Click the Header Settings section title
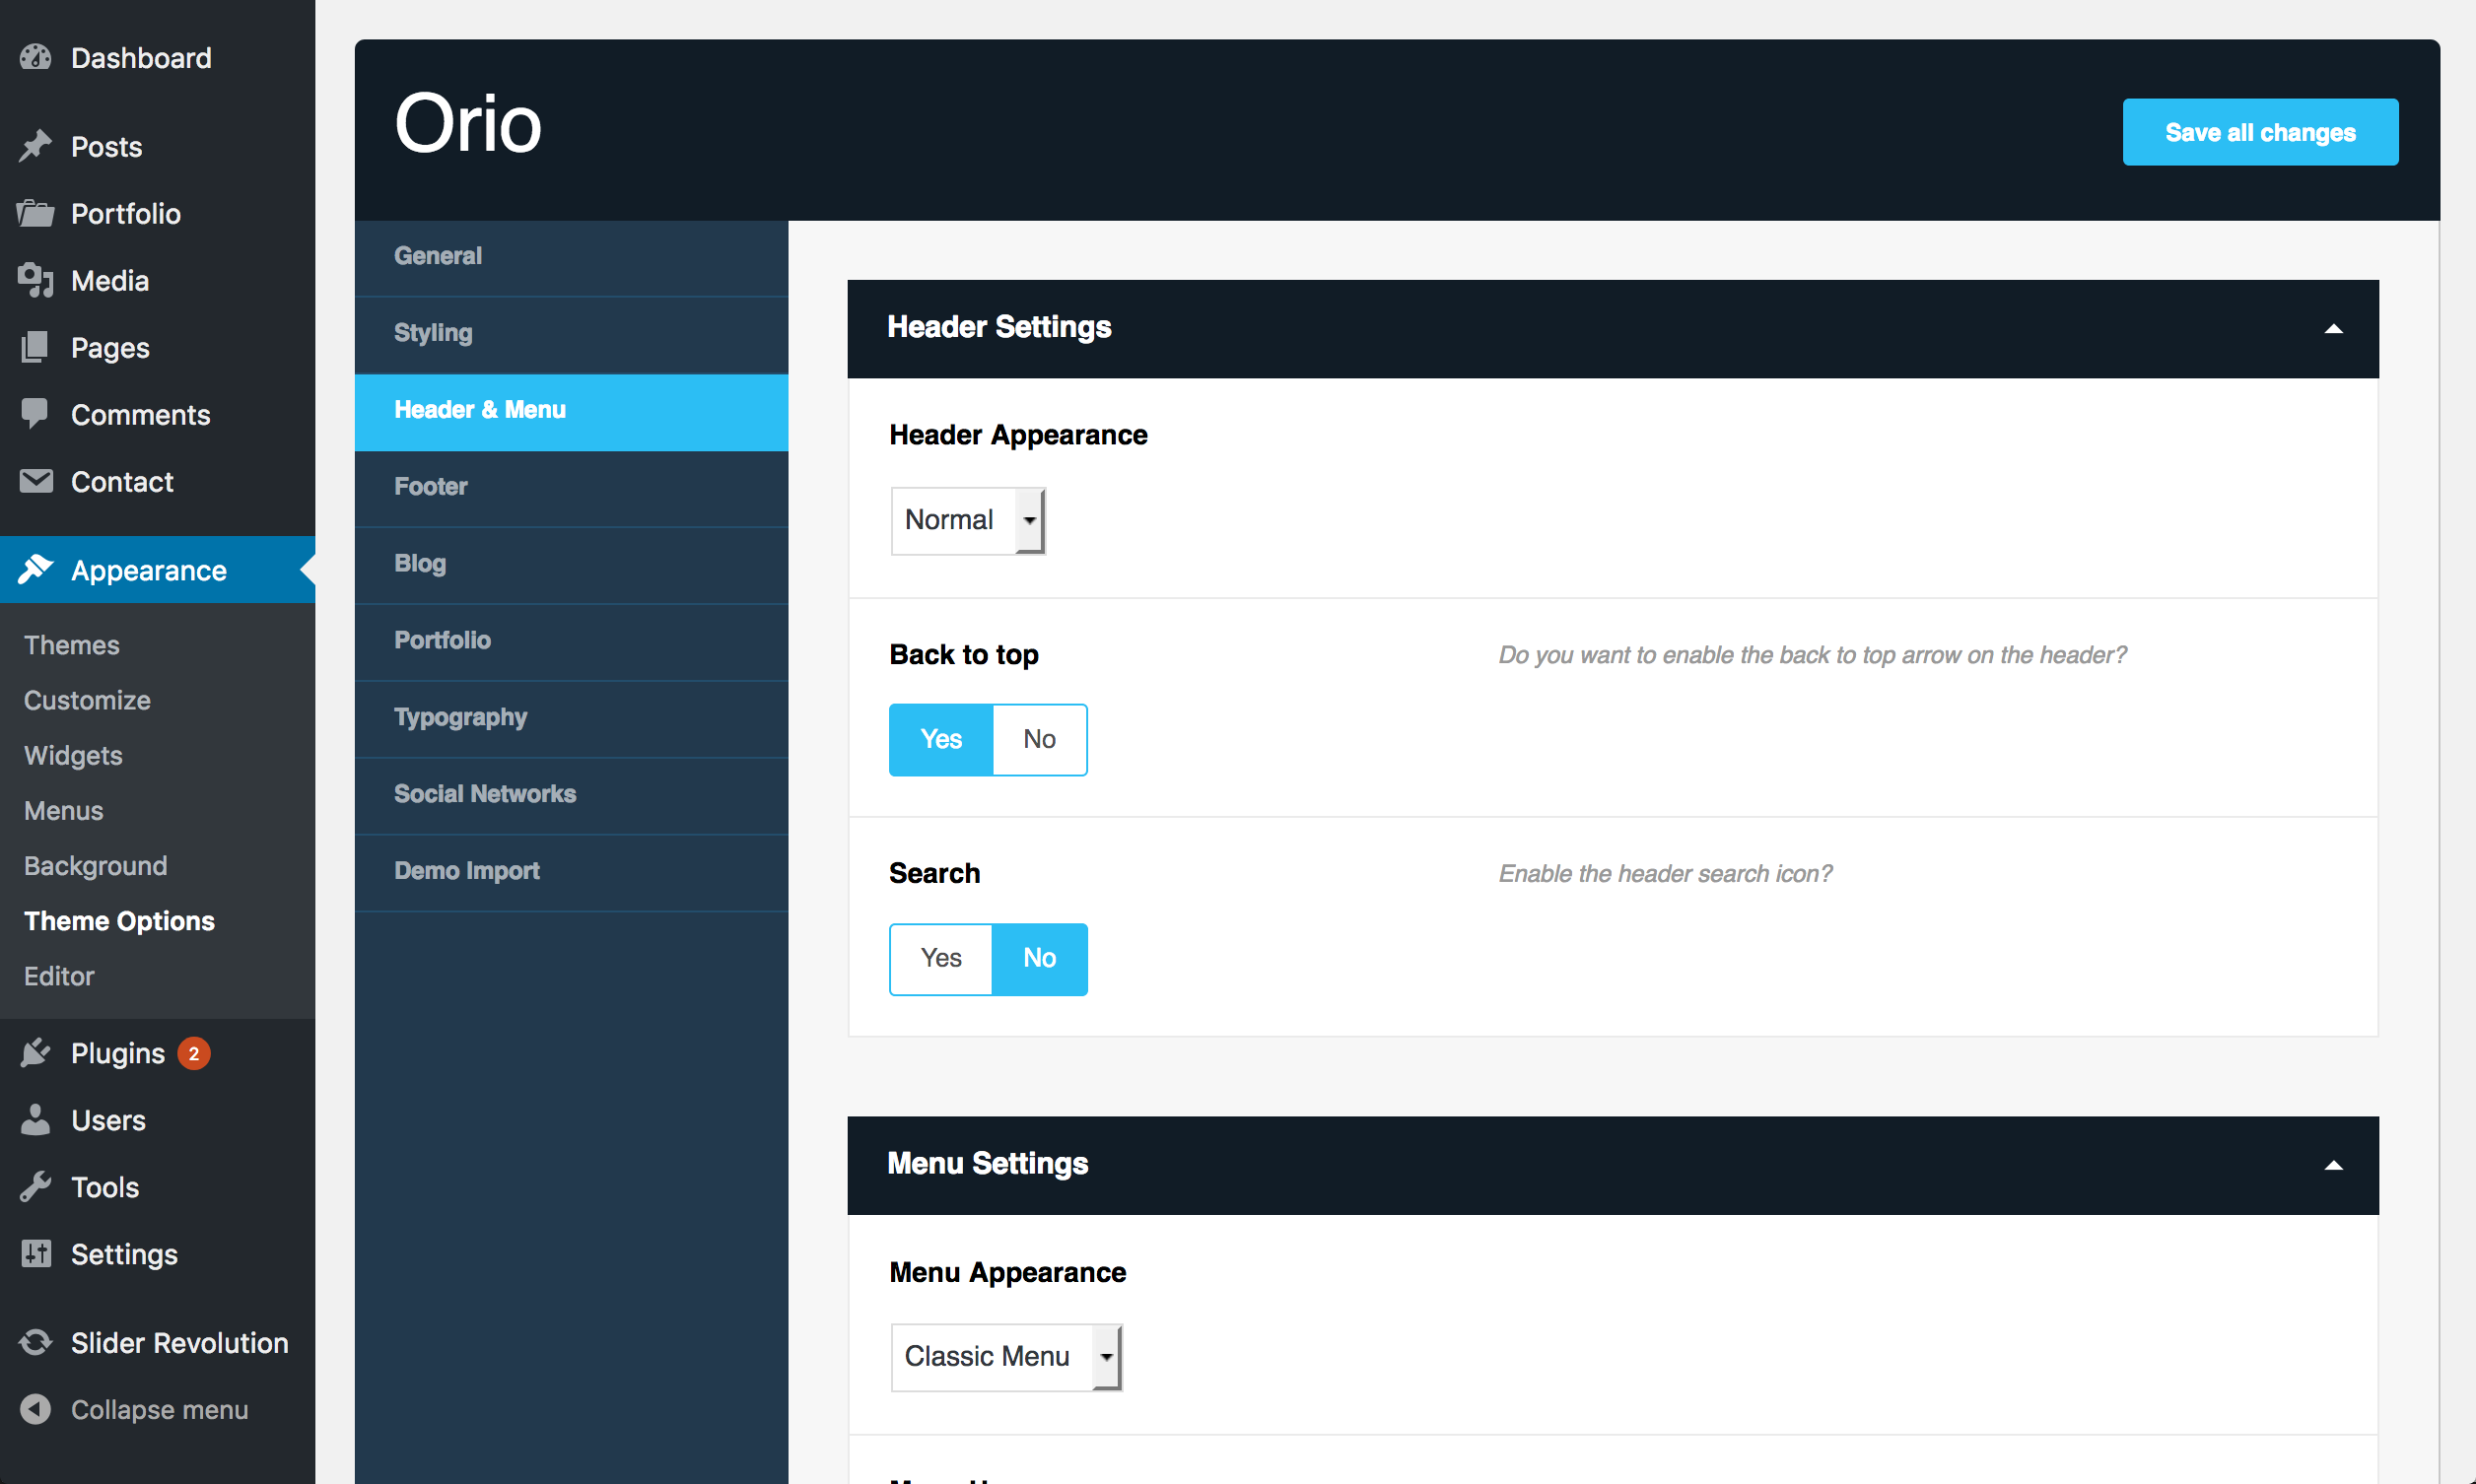The width and height of the screenshot is (2476, 1484). click(999, 327)
